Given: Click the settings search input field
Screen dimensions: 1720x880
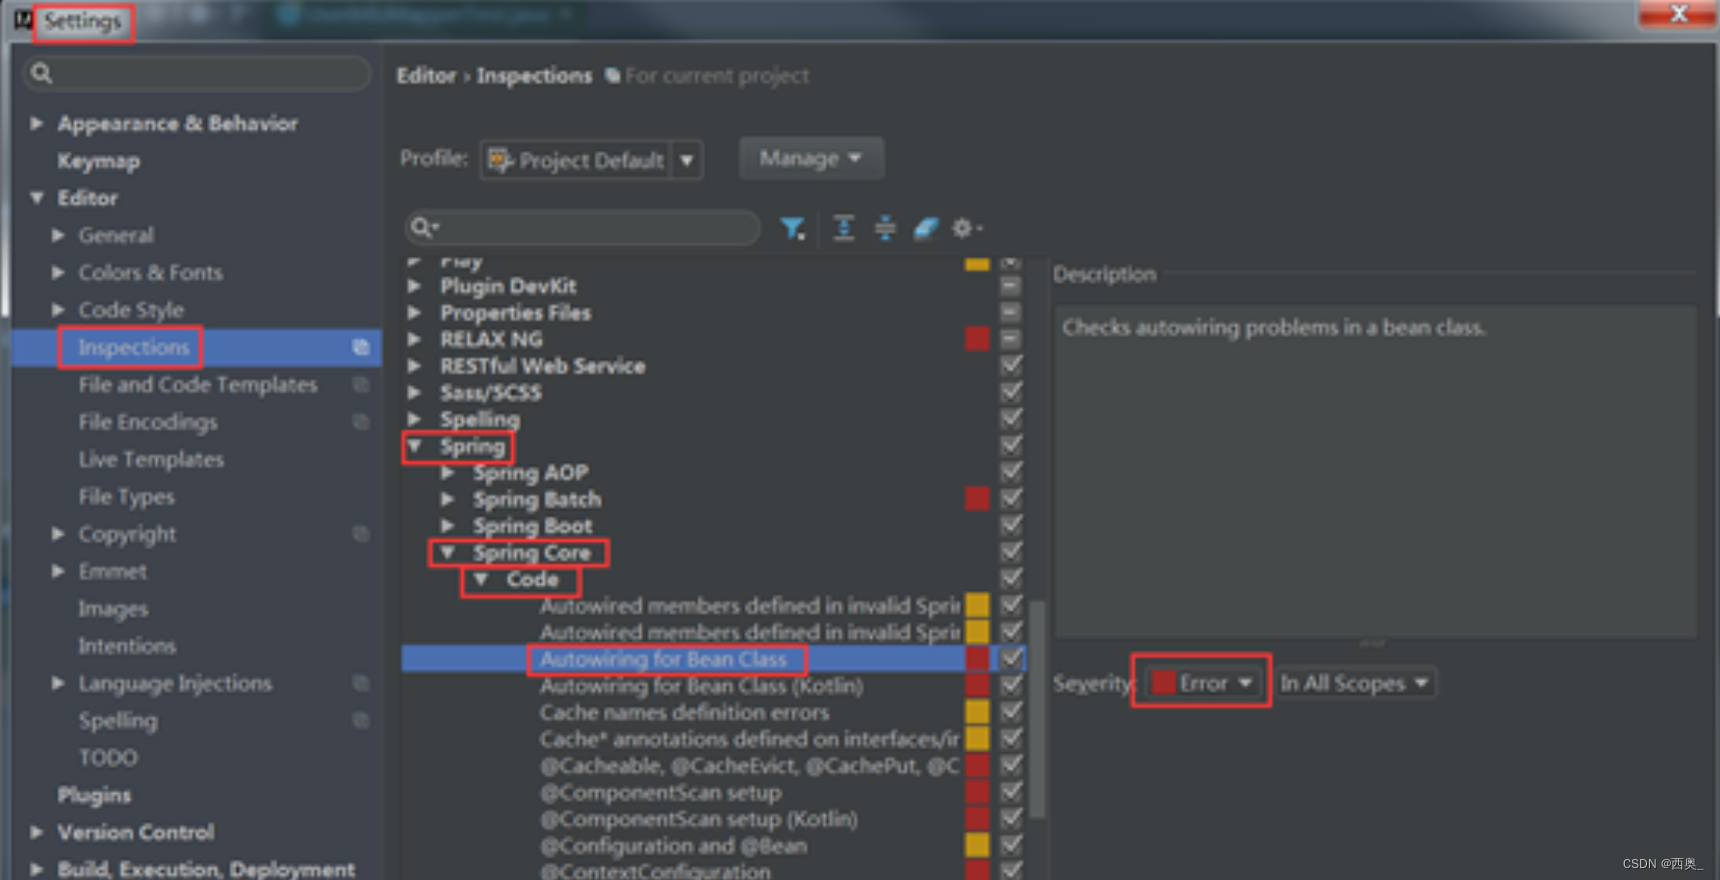Looking at the screenshot, I should click(196, 73).
